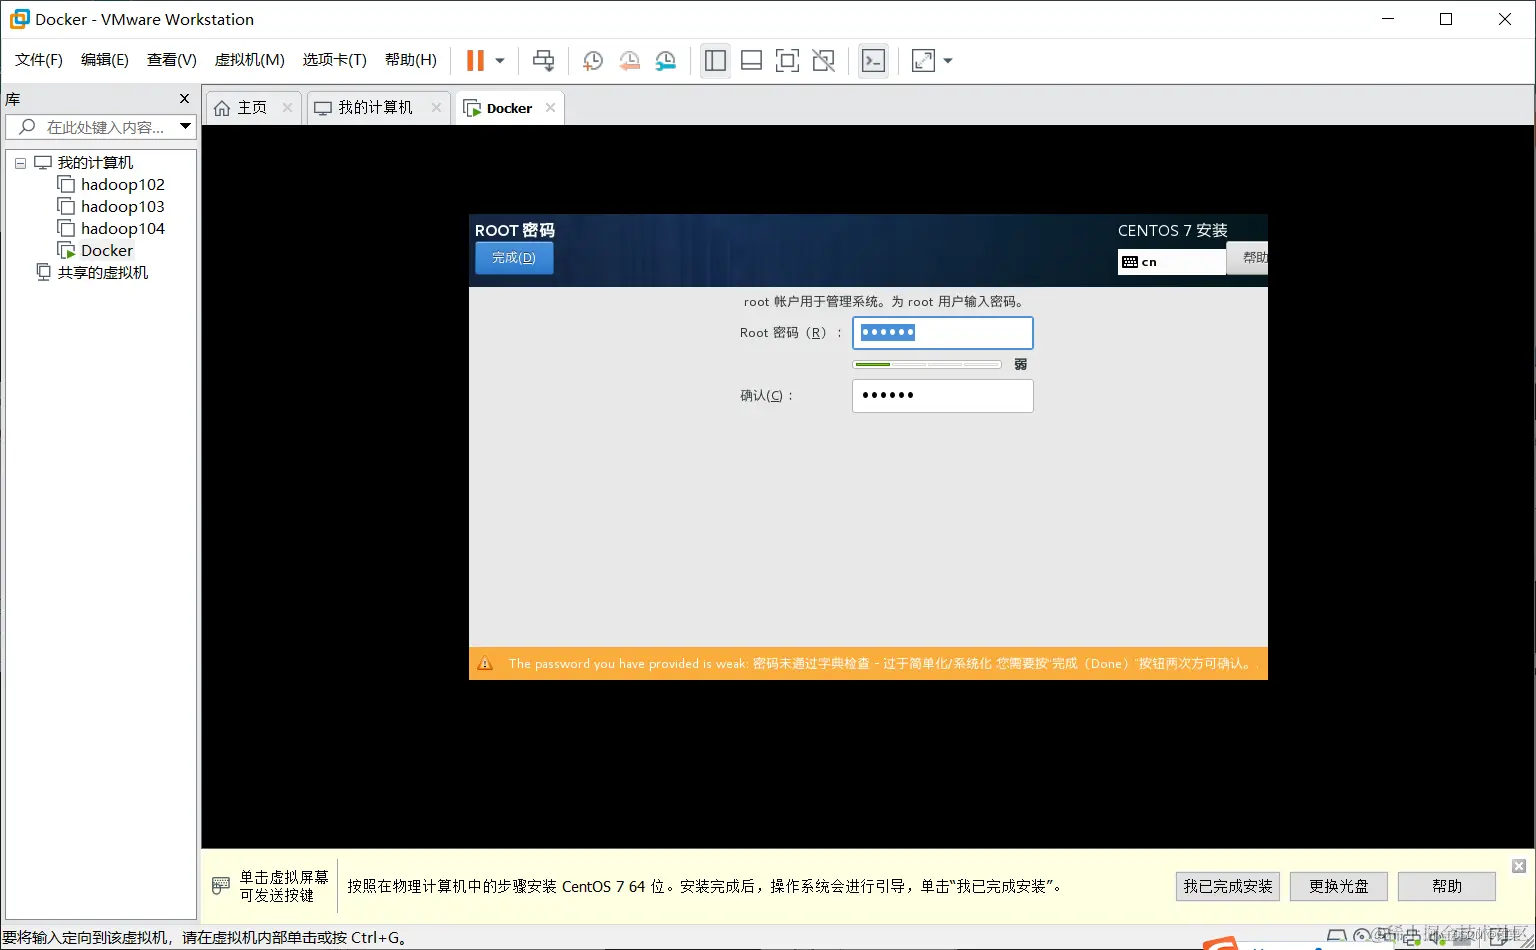The width and height of the screenshot is (1536, 950).
Task: Open the 编辑(E) menu
Action: pos(105,60)
